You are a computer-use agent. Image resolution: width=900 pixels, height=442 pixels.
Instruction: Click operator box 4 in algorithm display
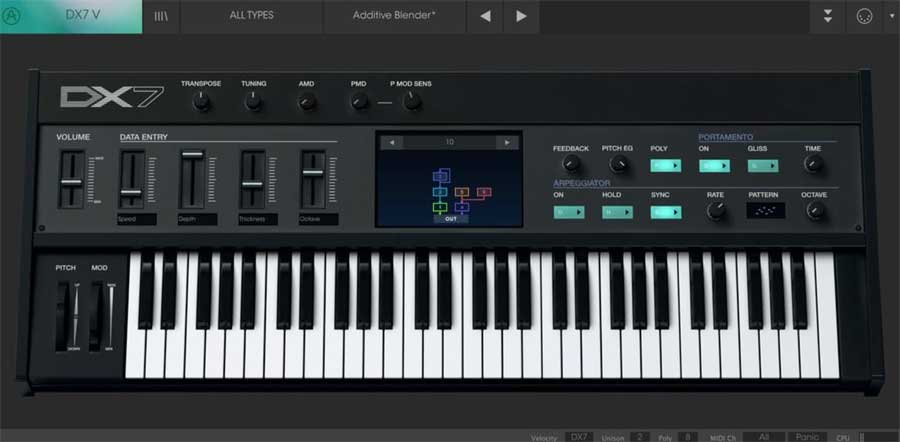462,207
